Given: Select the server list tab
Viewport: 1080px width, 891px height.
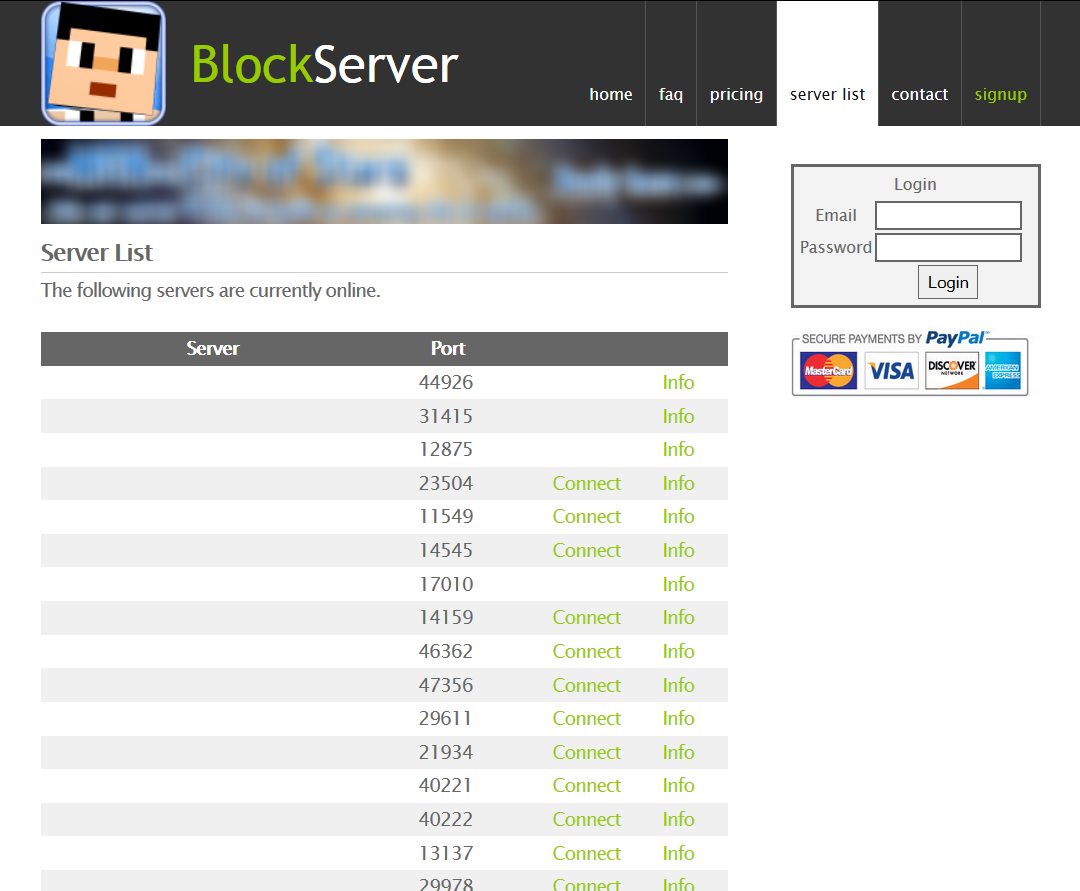Looking at the screenshot, I should point(827,94).
